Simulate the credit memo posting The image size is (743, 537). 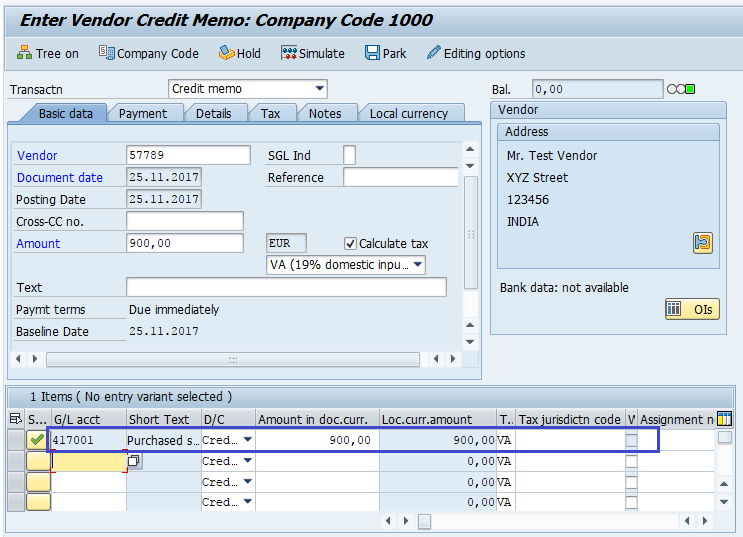tap(313, 54)
